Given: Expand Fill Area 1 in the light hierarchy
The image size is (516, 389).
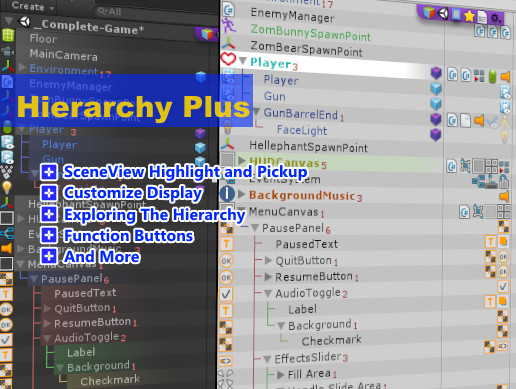Looking at the screenshot, I should point(281,375).
